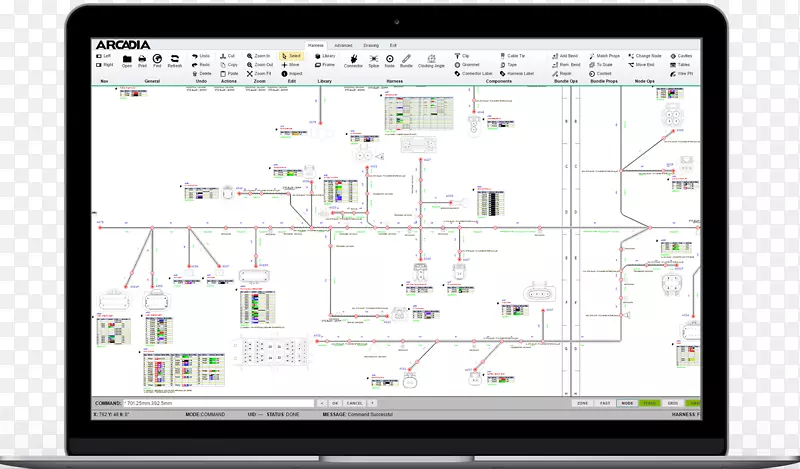Click the Find globe icon

pos(157,61)
